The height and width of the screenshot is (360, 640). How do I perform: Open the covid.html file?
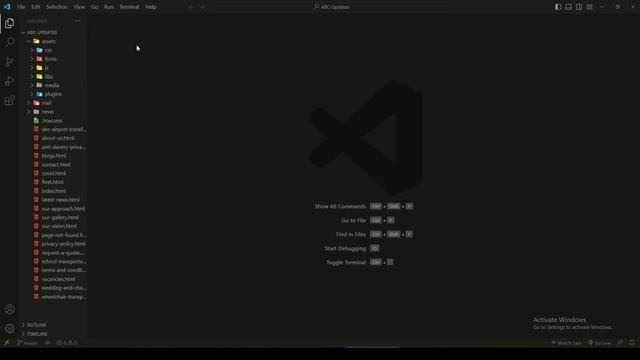point(54,173)
